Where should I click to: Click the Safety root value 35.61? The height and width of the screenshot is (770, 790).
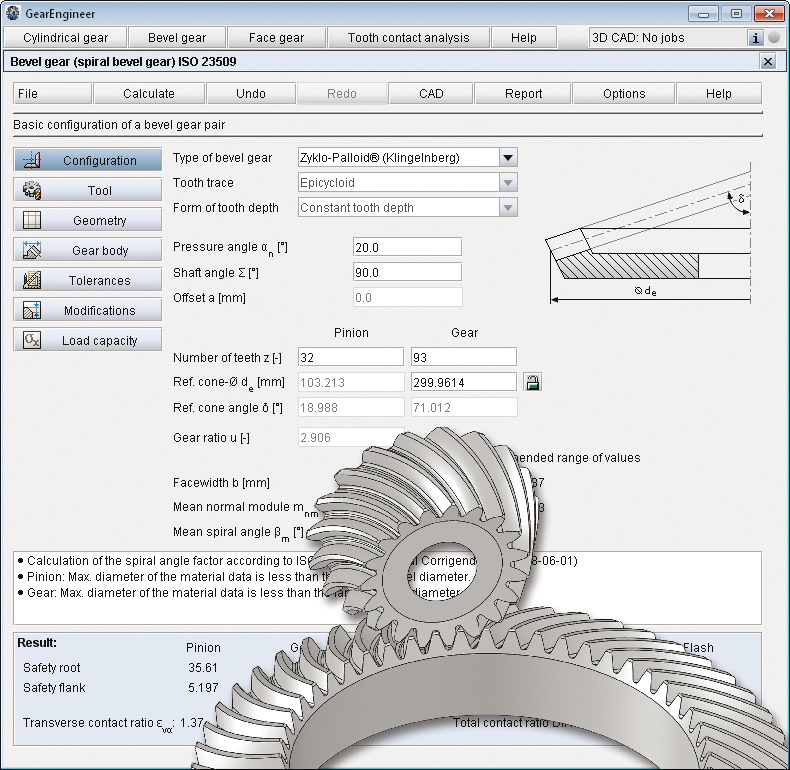click(x=203, y=668)
